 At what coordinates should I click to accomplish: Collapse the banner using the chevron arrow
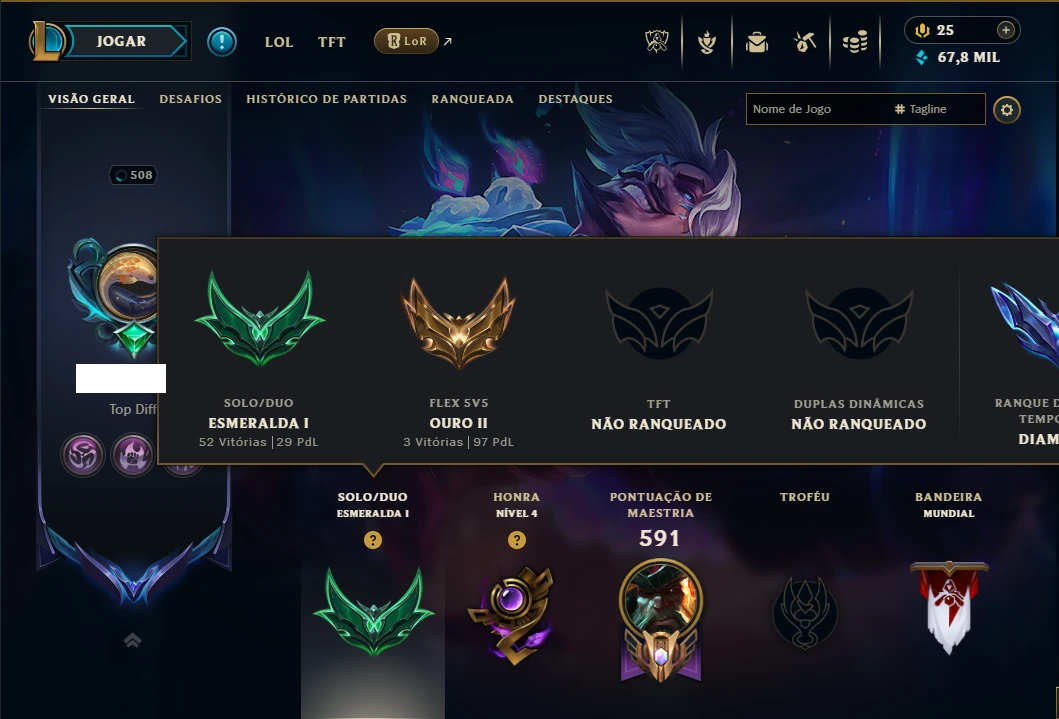[132, 639]
